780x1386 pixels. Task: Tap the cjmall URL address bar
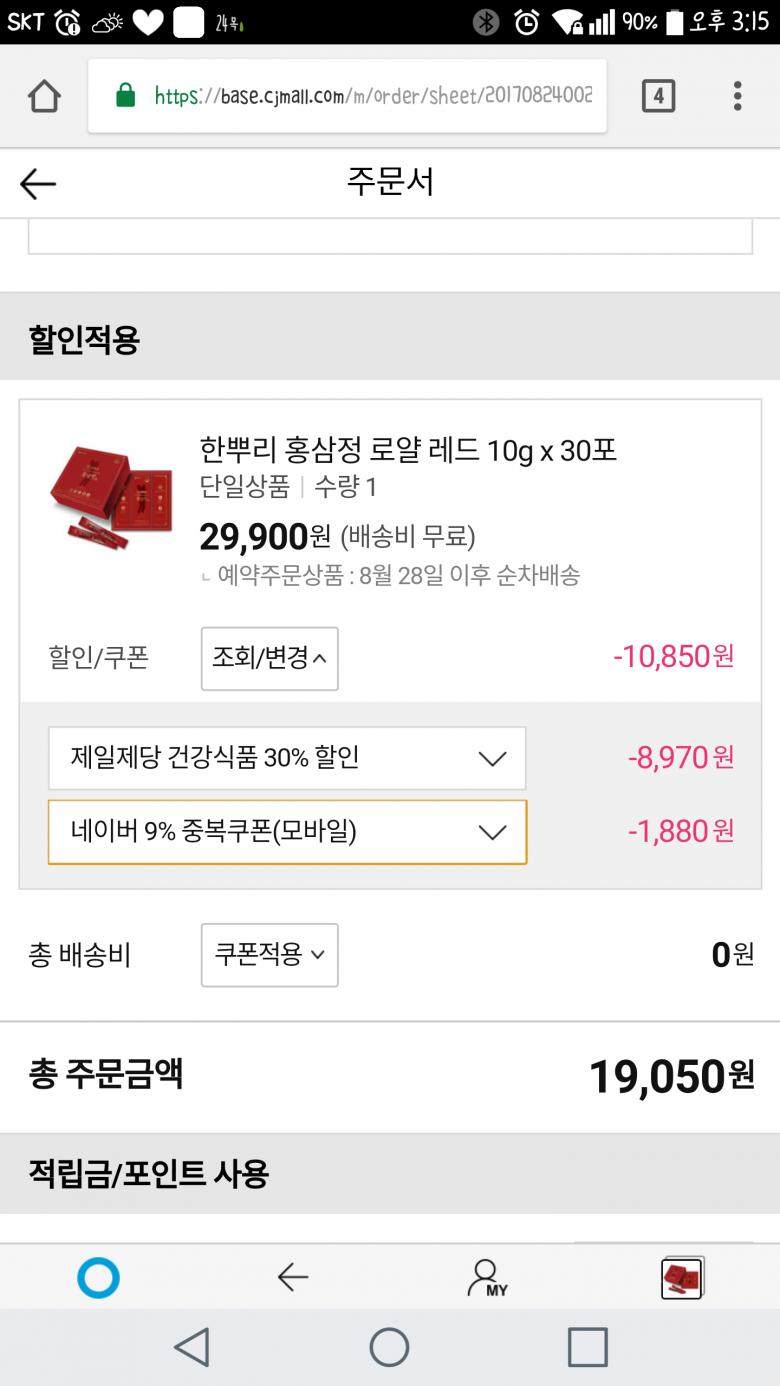[372, 96]
